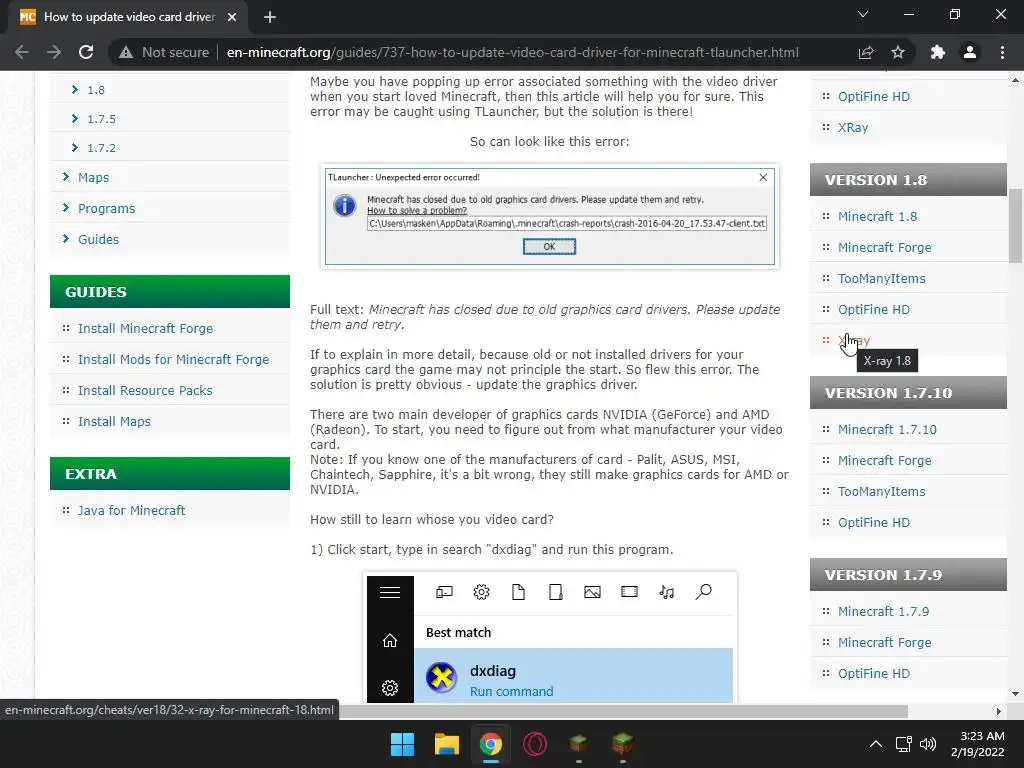1024x768 pixels.
Task: Click the URL in the address bar
Action: tap(513, 52)
